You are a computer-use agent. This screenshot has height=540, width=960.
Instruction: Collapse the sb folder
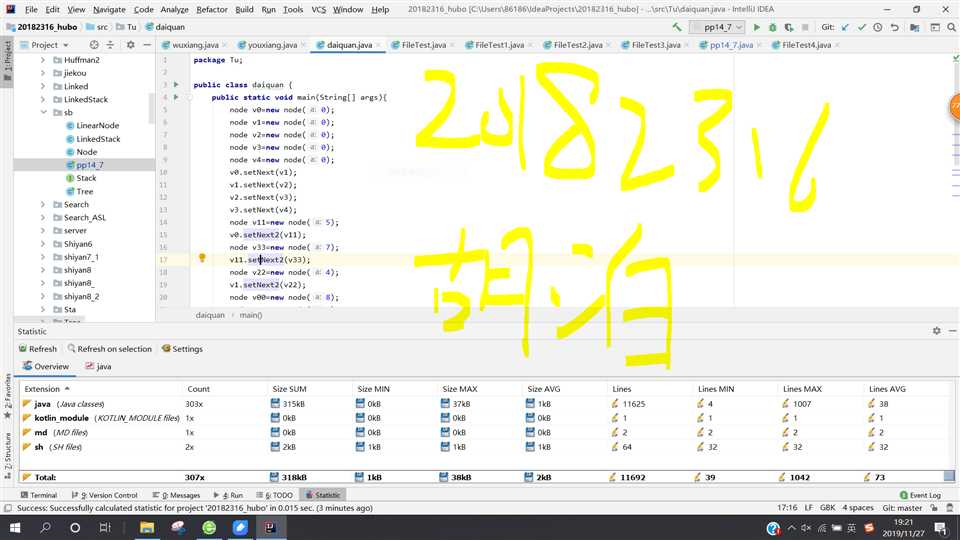43,113
